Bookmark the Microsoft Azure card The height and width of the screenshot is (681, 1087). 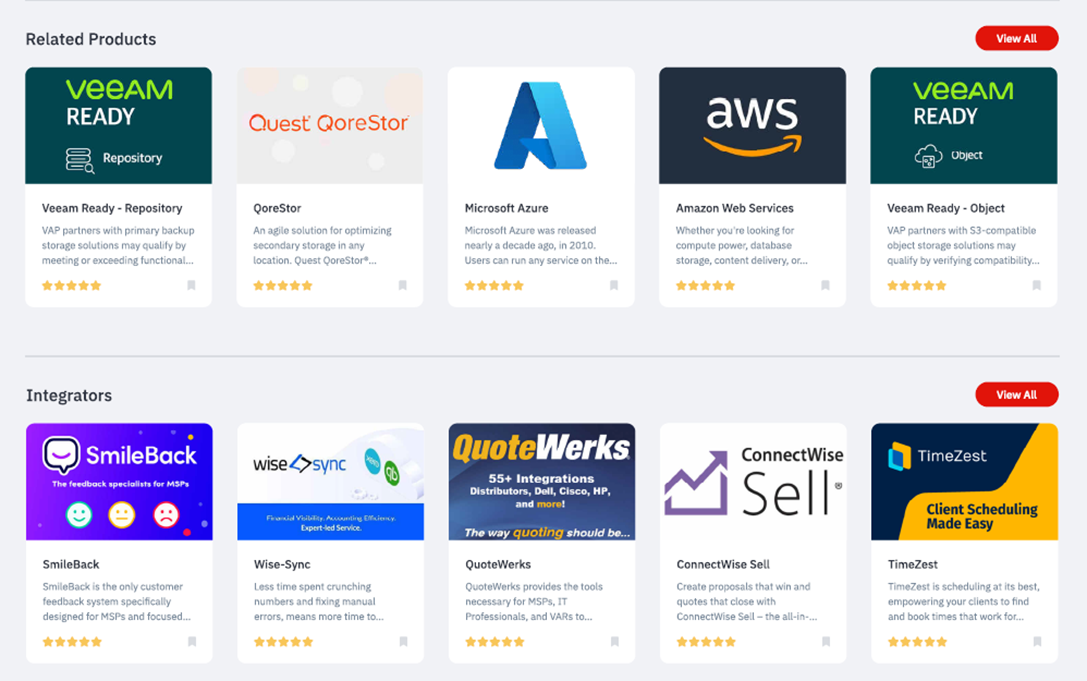pos(614,285)
